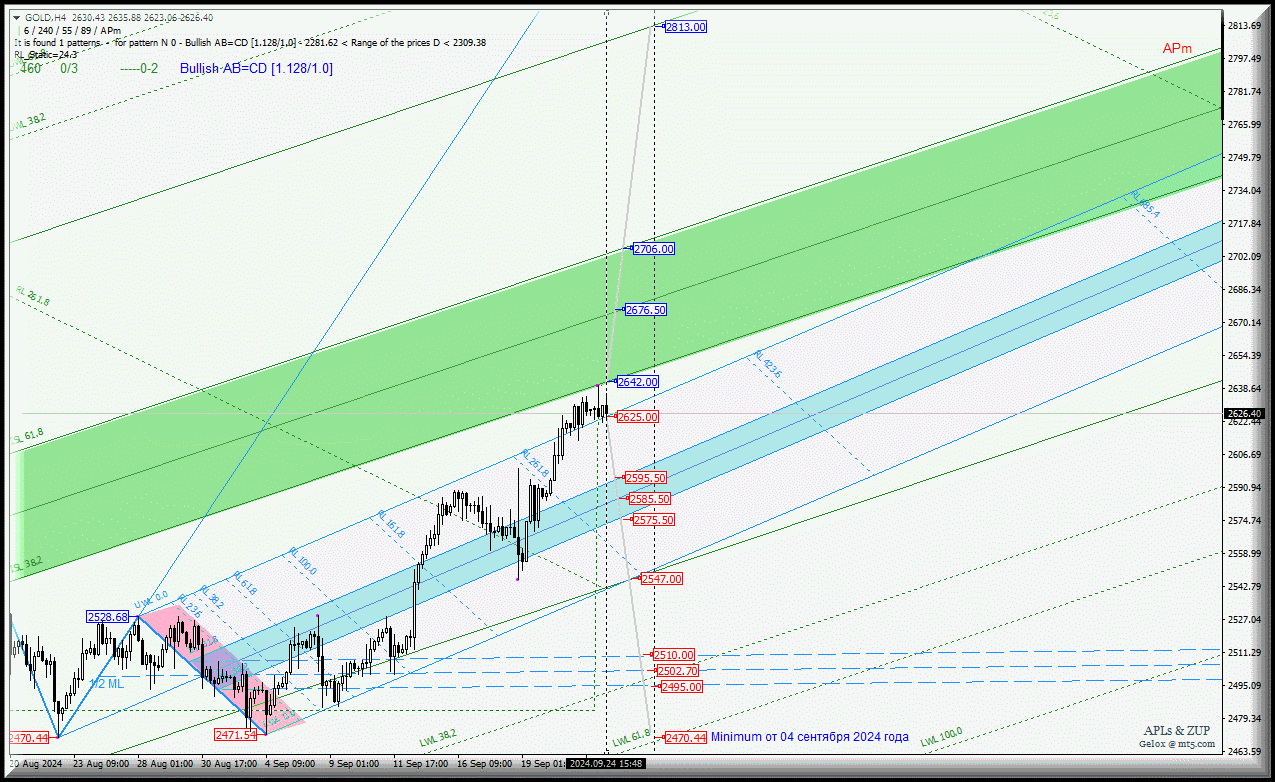Click the Minimum от 04 сентября text label
Screen dimensions: 1275x782
coord(809,737)
